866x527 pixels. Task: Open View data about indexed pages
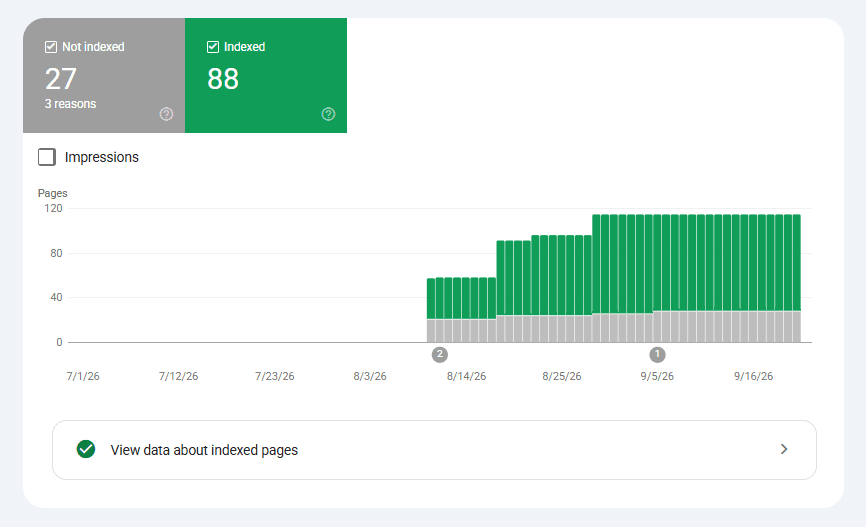pyautogui.click(x=434, y=450)
